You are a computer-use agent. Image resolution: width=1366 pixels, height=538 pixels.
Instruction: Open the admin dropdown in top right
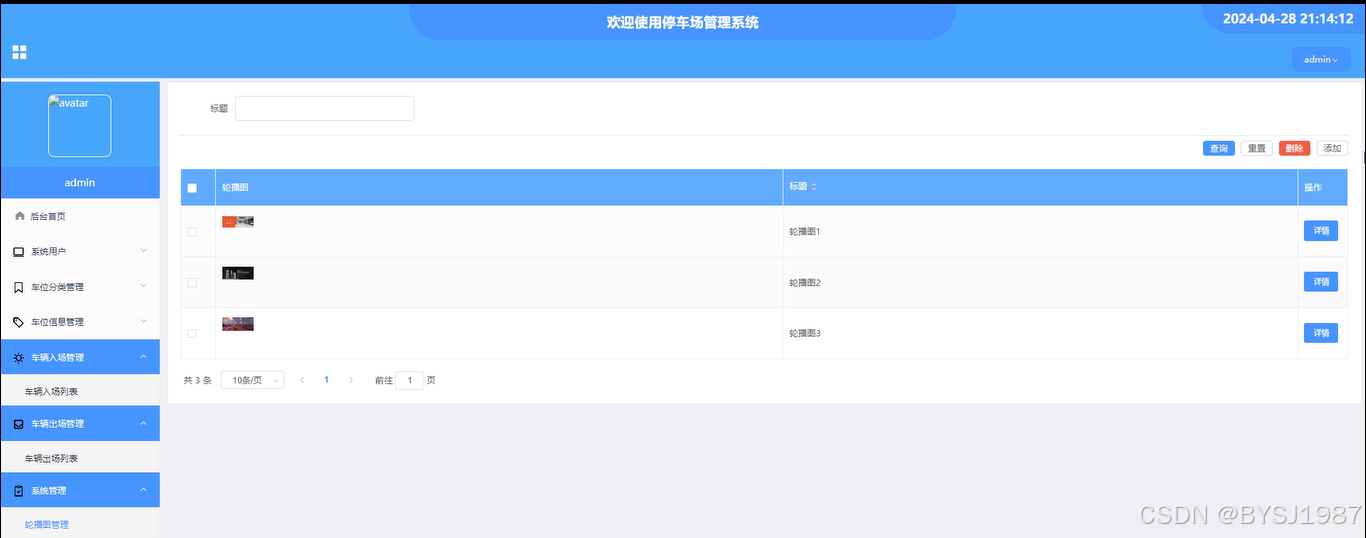(x=1321, y=60)
